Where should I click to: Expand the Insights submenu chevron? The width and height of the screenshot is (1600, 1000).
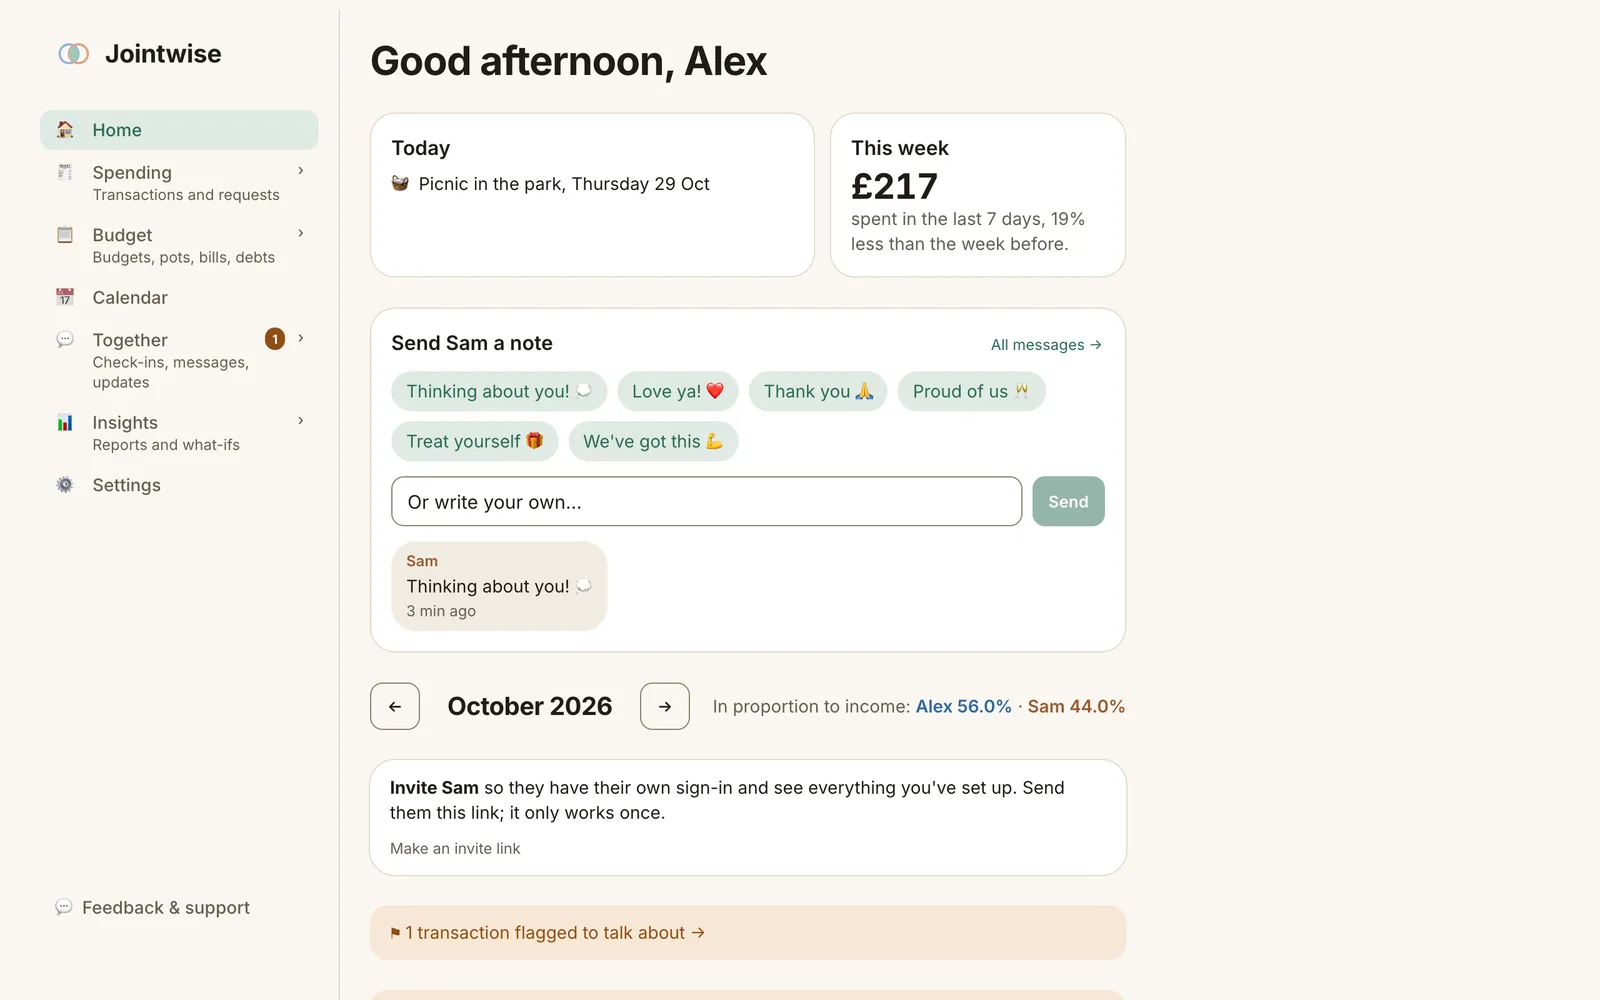(300, 421)
